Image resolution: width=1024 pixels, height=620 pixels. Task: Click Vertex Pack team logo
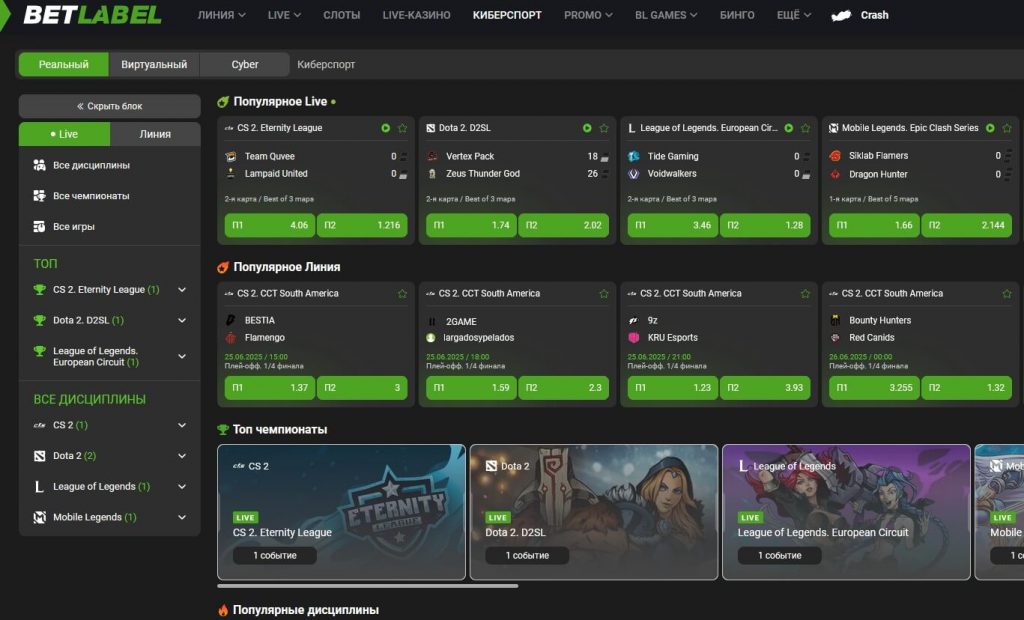point(432,156)
